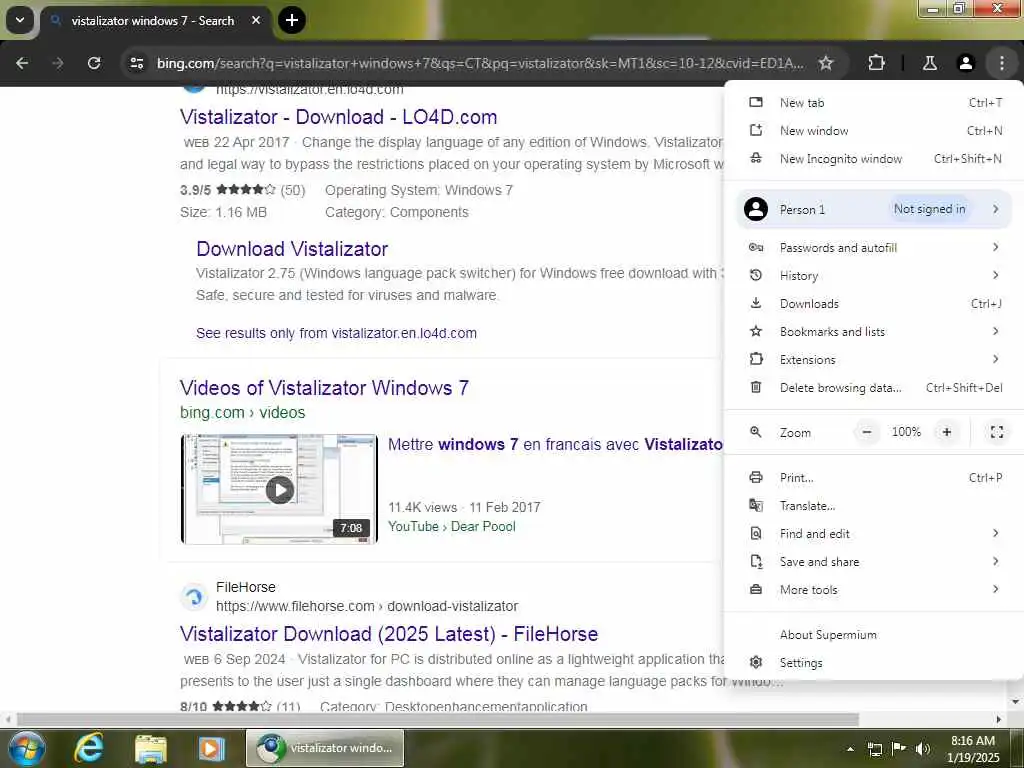
Task: Close the vistalizator search tab
Action: (256, 20)
